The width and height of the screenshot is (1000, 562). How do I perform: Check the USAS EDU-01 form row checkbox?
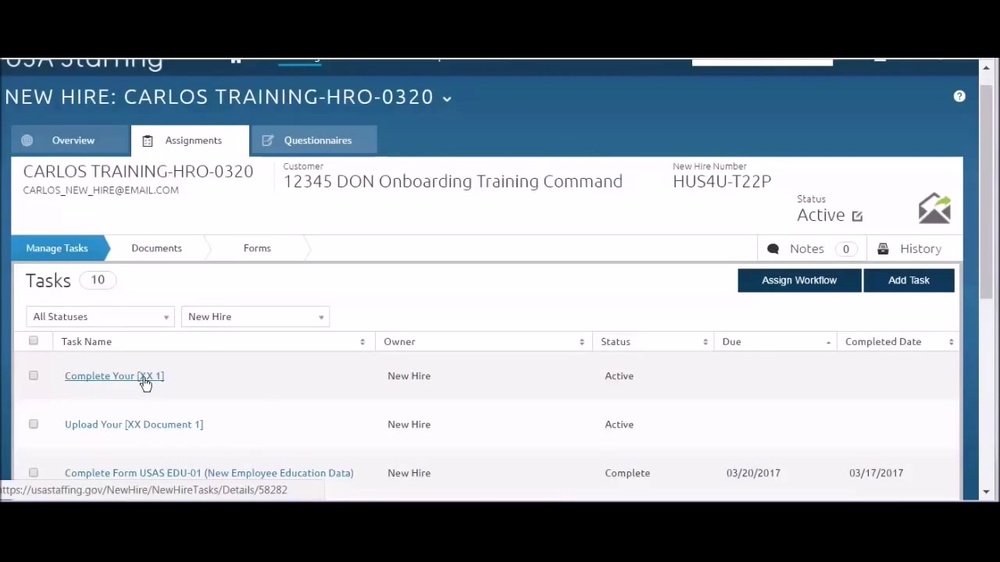click(x=33, y=473)
